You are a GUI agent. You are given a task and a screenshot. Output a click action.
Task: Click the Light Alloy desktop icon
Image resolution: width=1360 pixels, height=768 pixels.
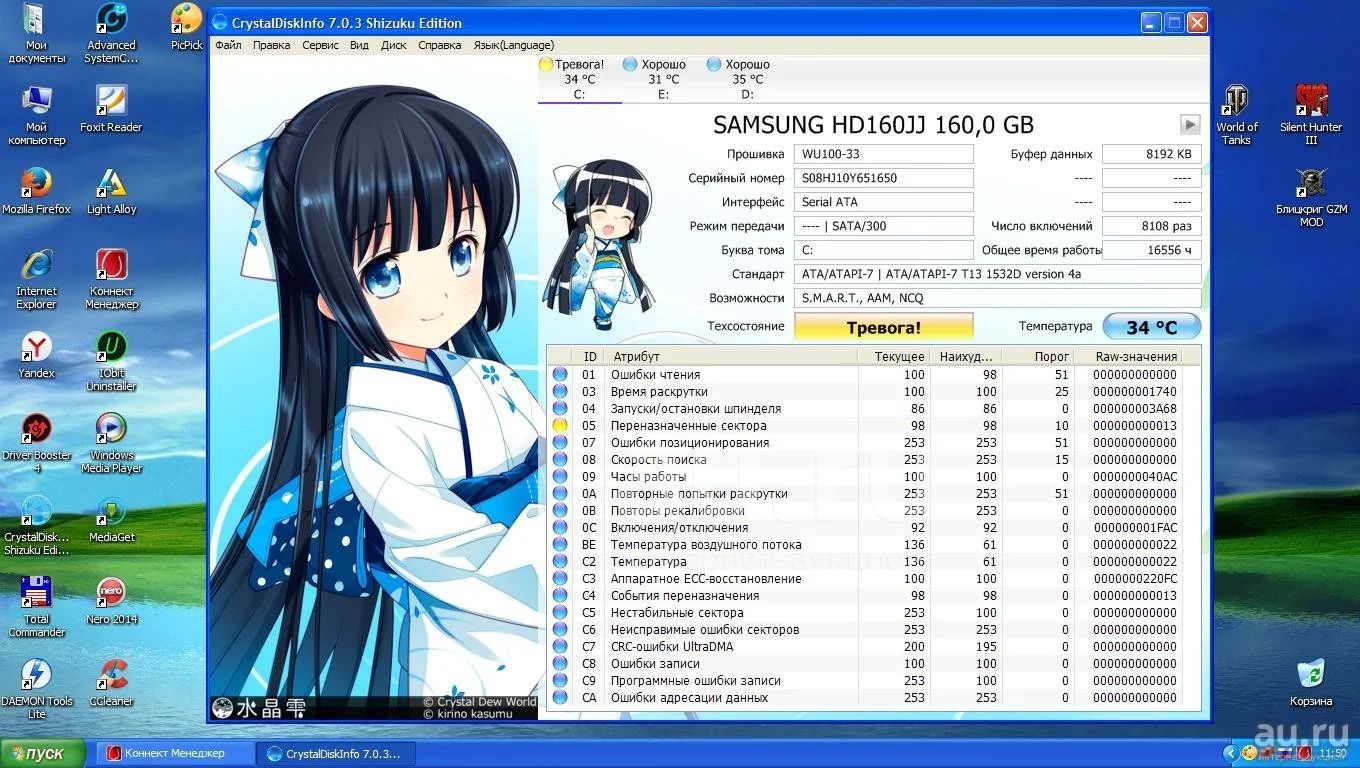pos(111,192)
